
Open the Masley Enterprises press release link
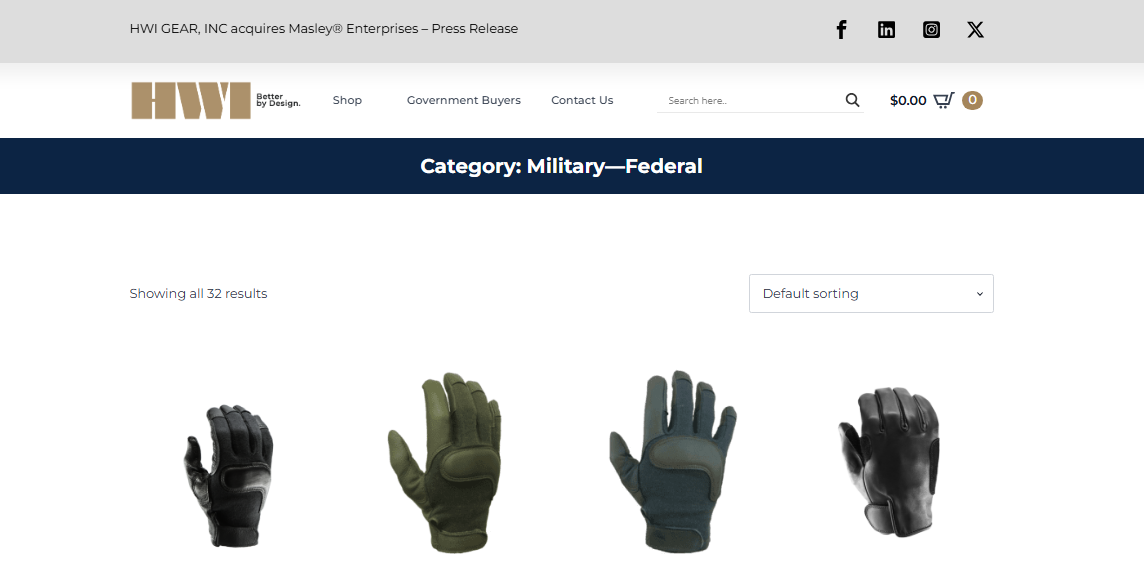[324, 29]
